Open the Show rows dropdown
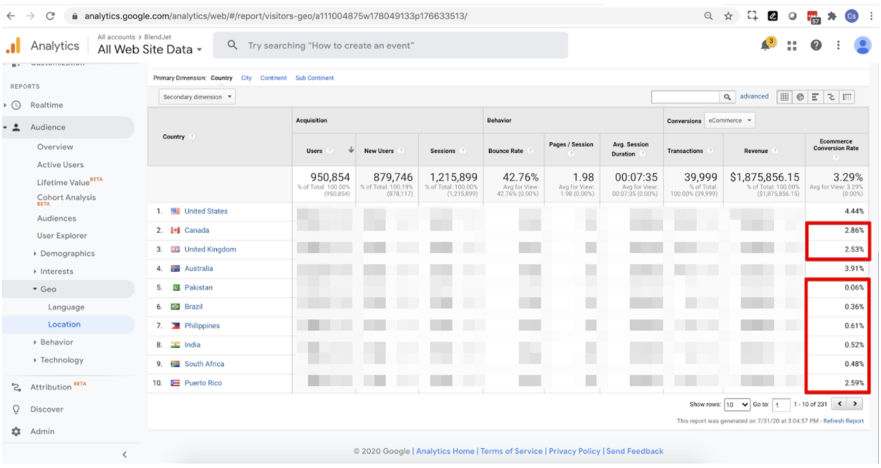This screenshot has height=468, width=881. [737, 404]
